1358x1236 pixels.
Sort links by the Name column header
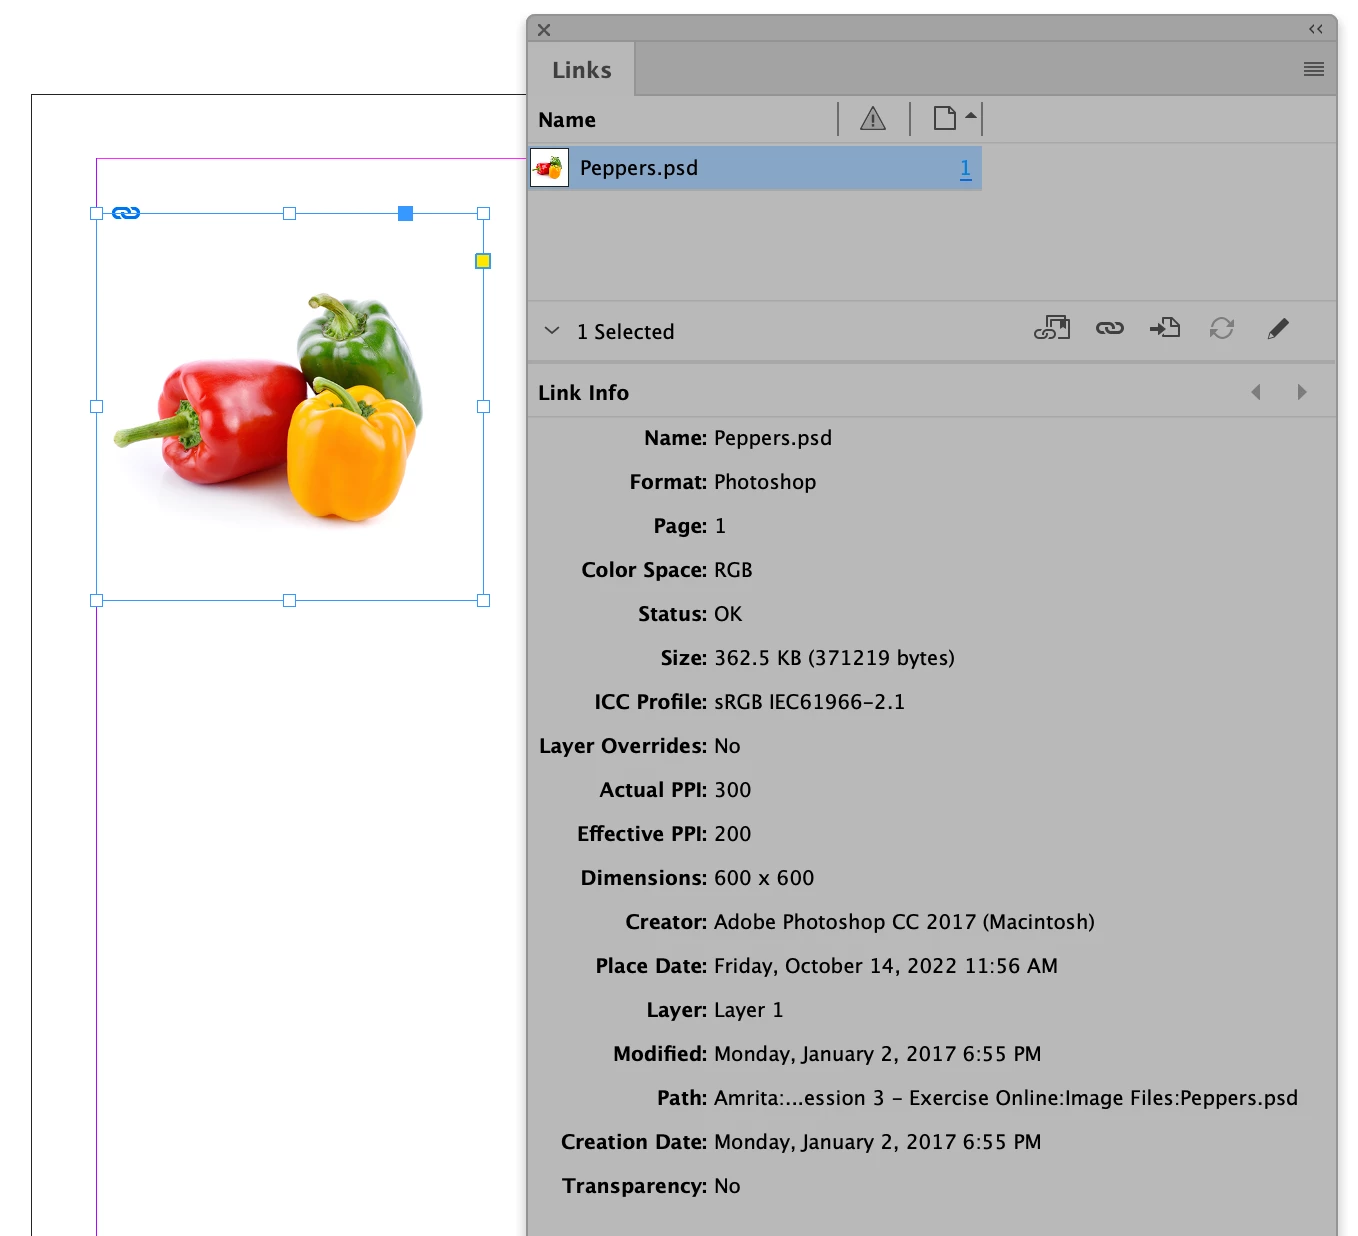pos(567,120)
